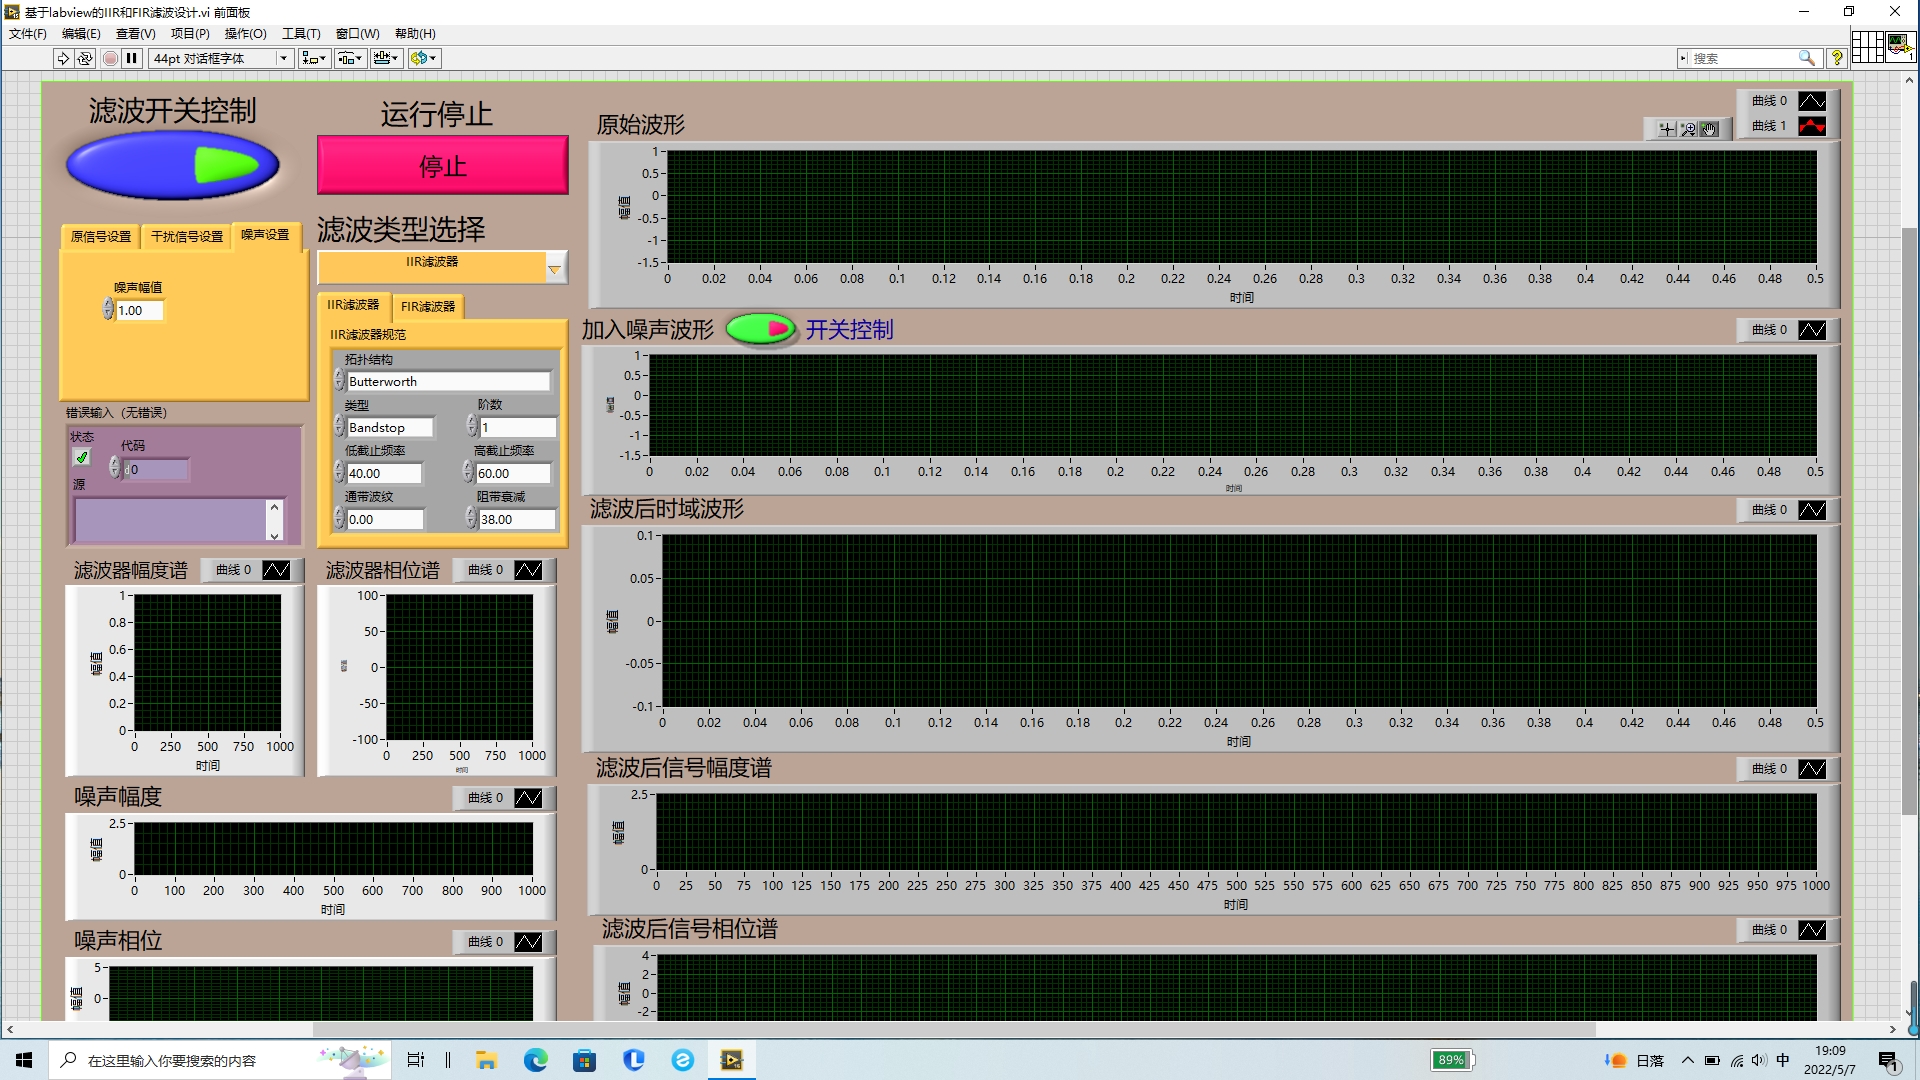The height and width of the screenshot is (1080, 1920).
Task: Open the Align Objects toolbar dropdown
Action: point(314,58)
